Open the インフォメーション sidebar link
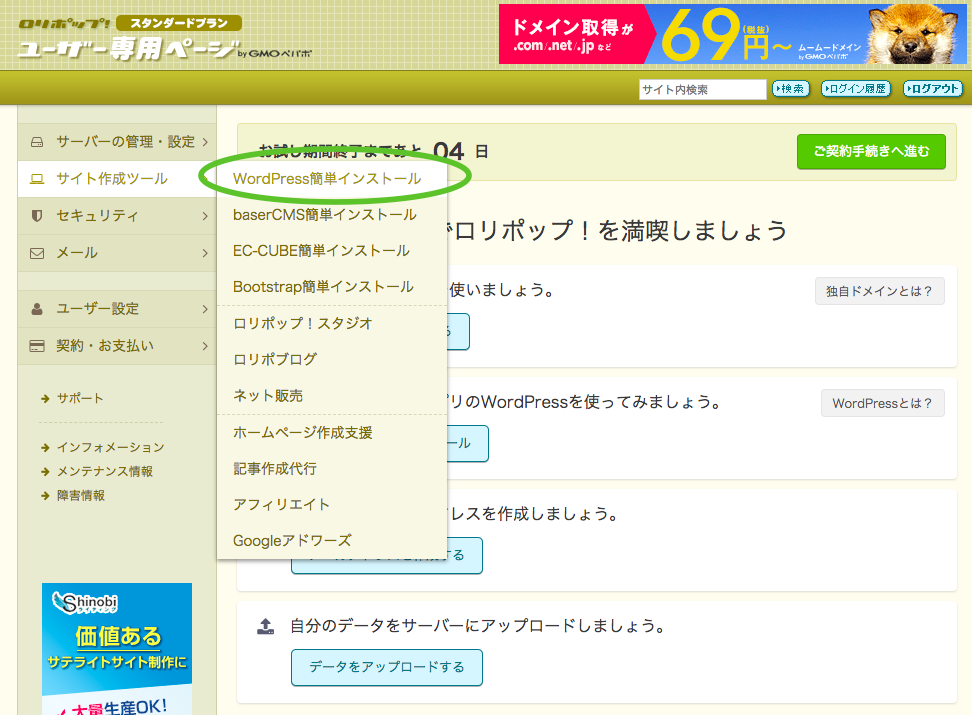The height and width of the screenshot is (715, 972). tap(110, 448)
